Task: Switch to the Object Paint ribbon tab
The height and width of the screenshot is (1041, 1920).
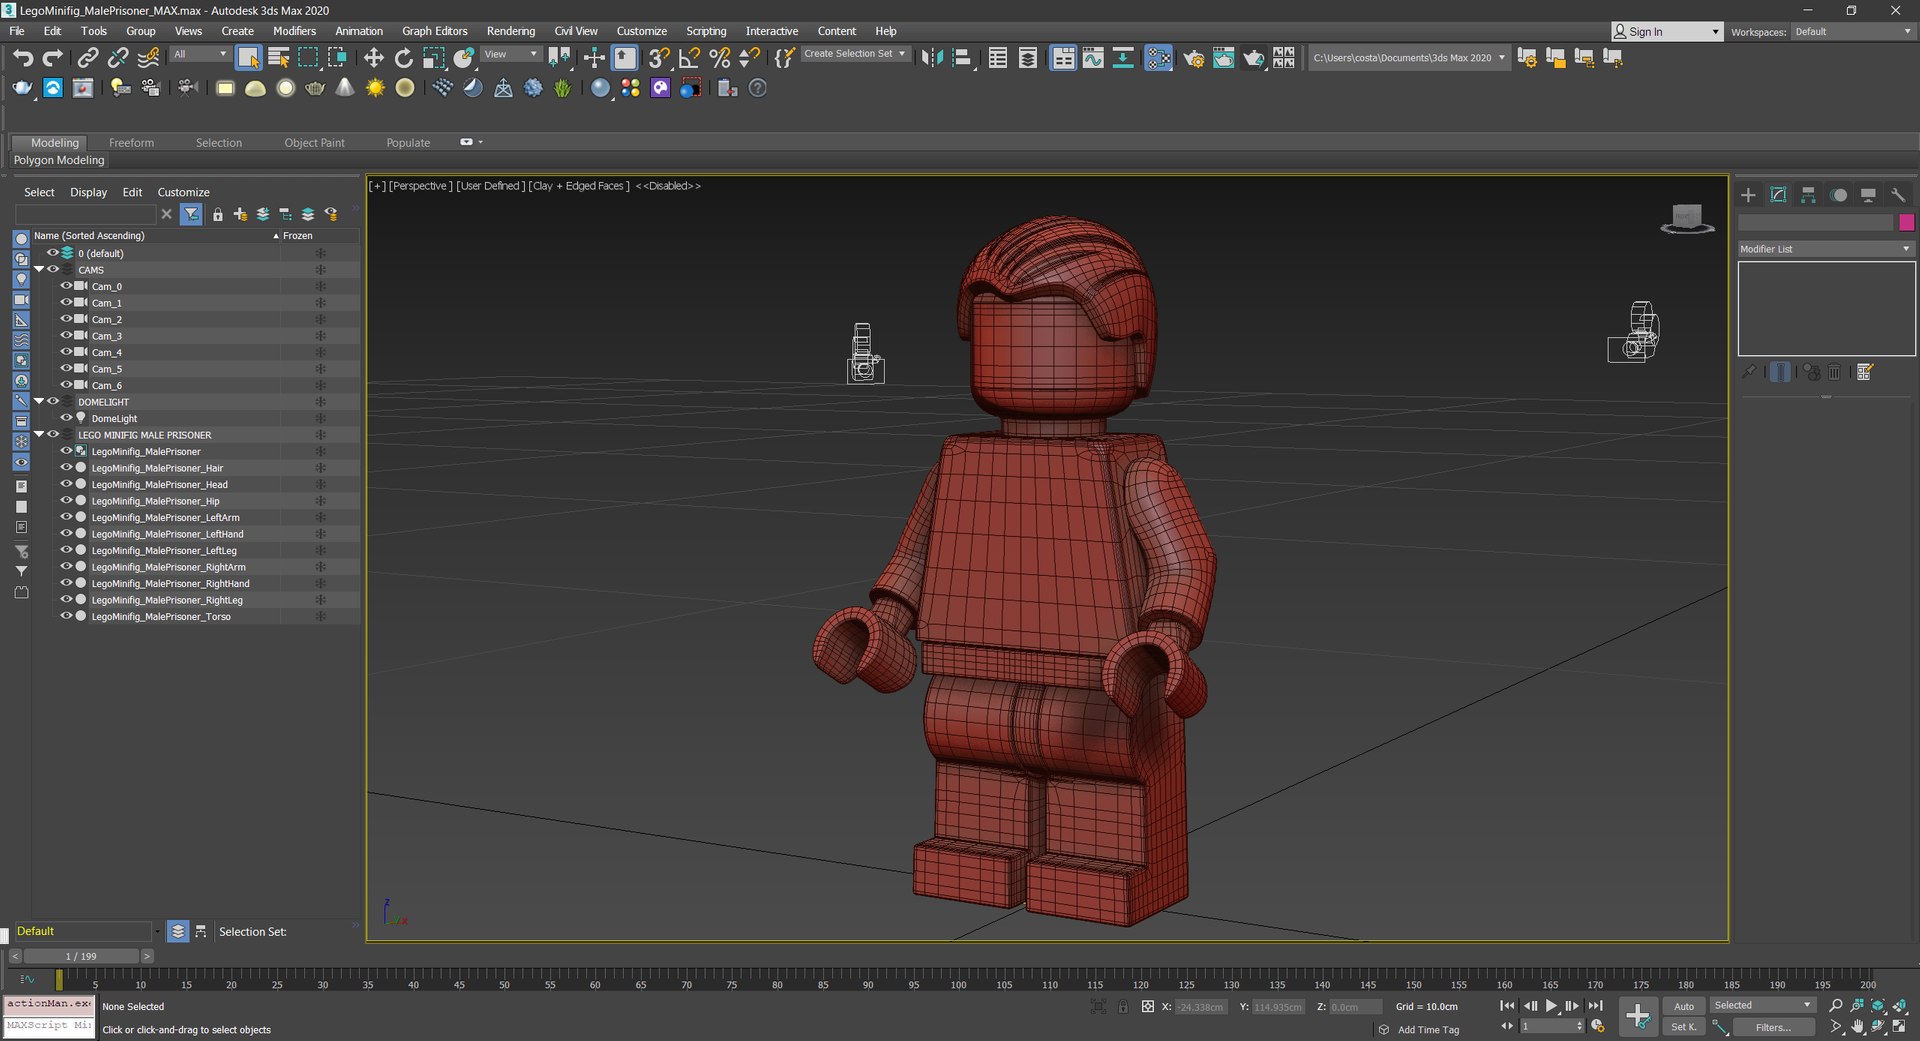Action: click(314, 143)
